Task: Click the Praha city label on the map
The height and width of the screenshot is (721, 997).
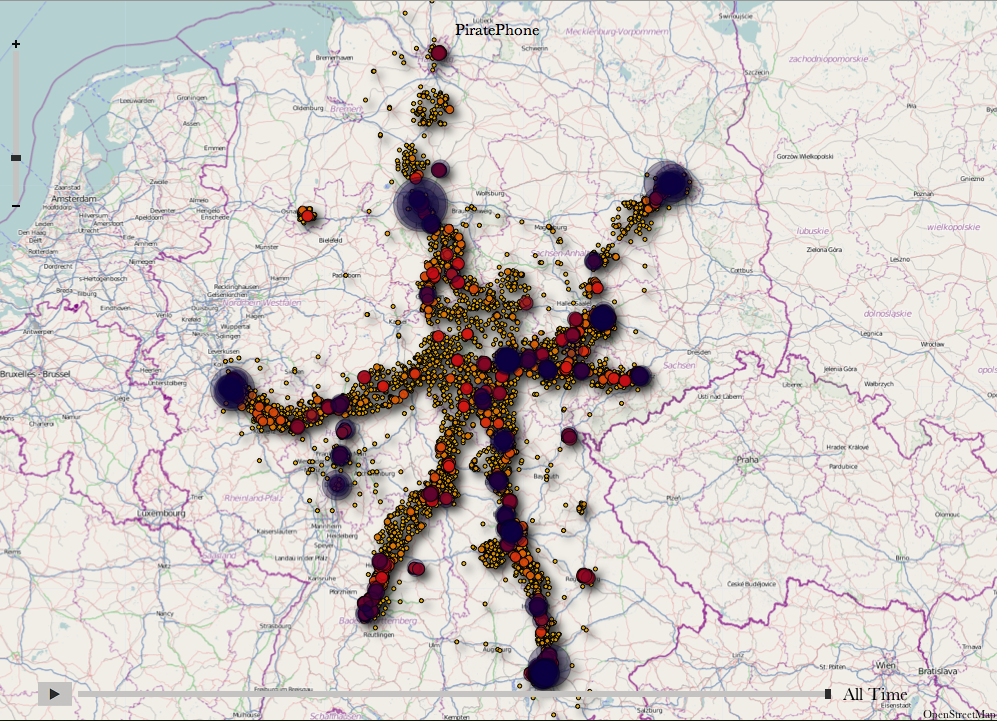Action: point(748,460)
